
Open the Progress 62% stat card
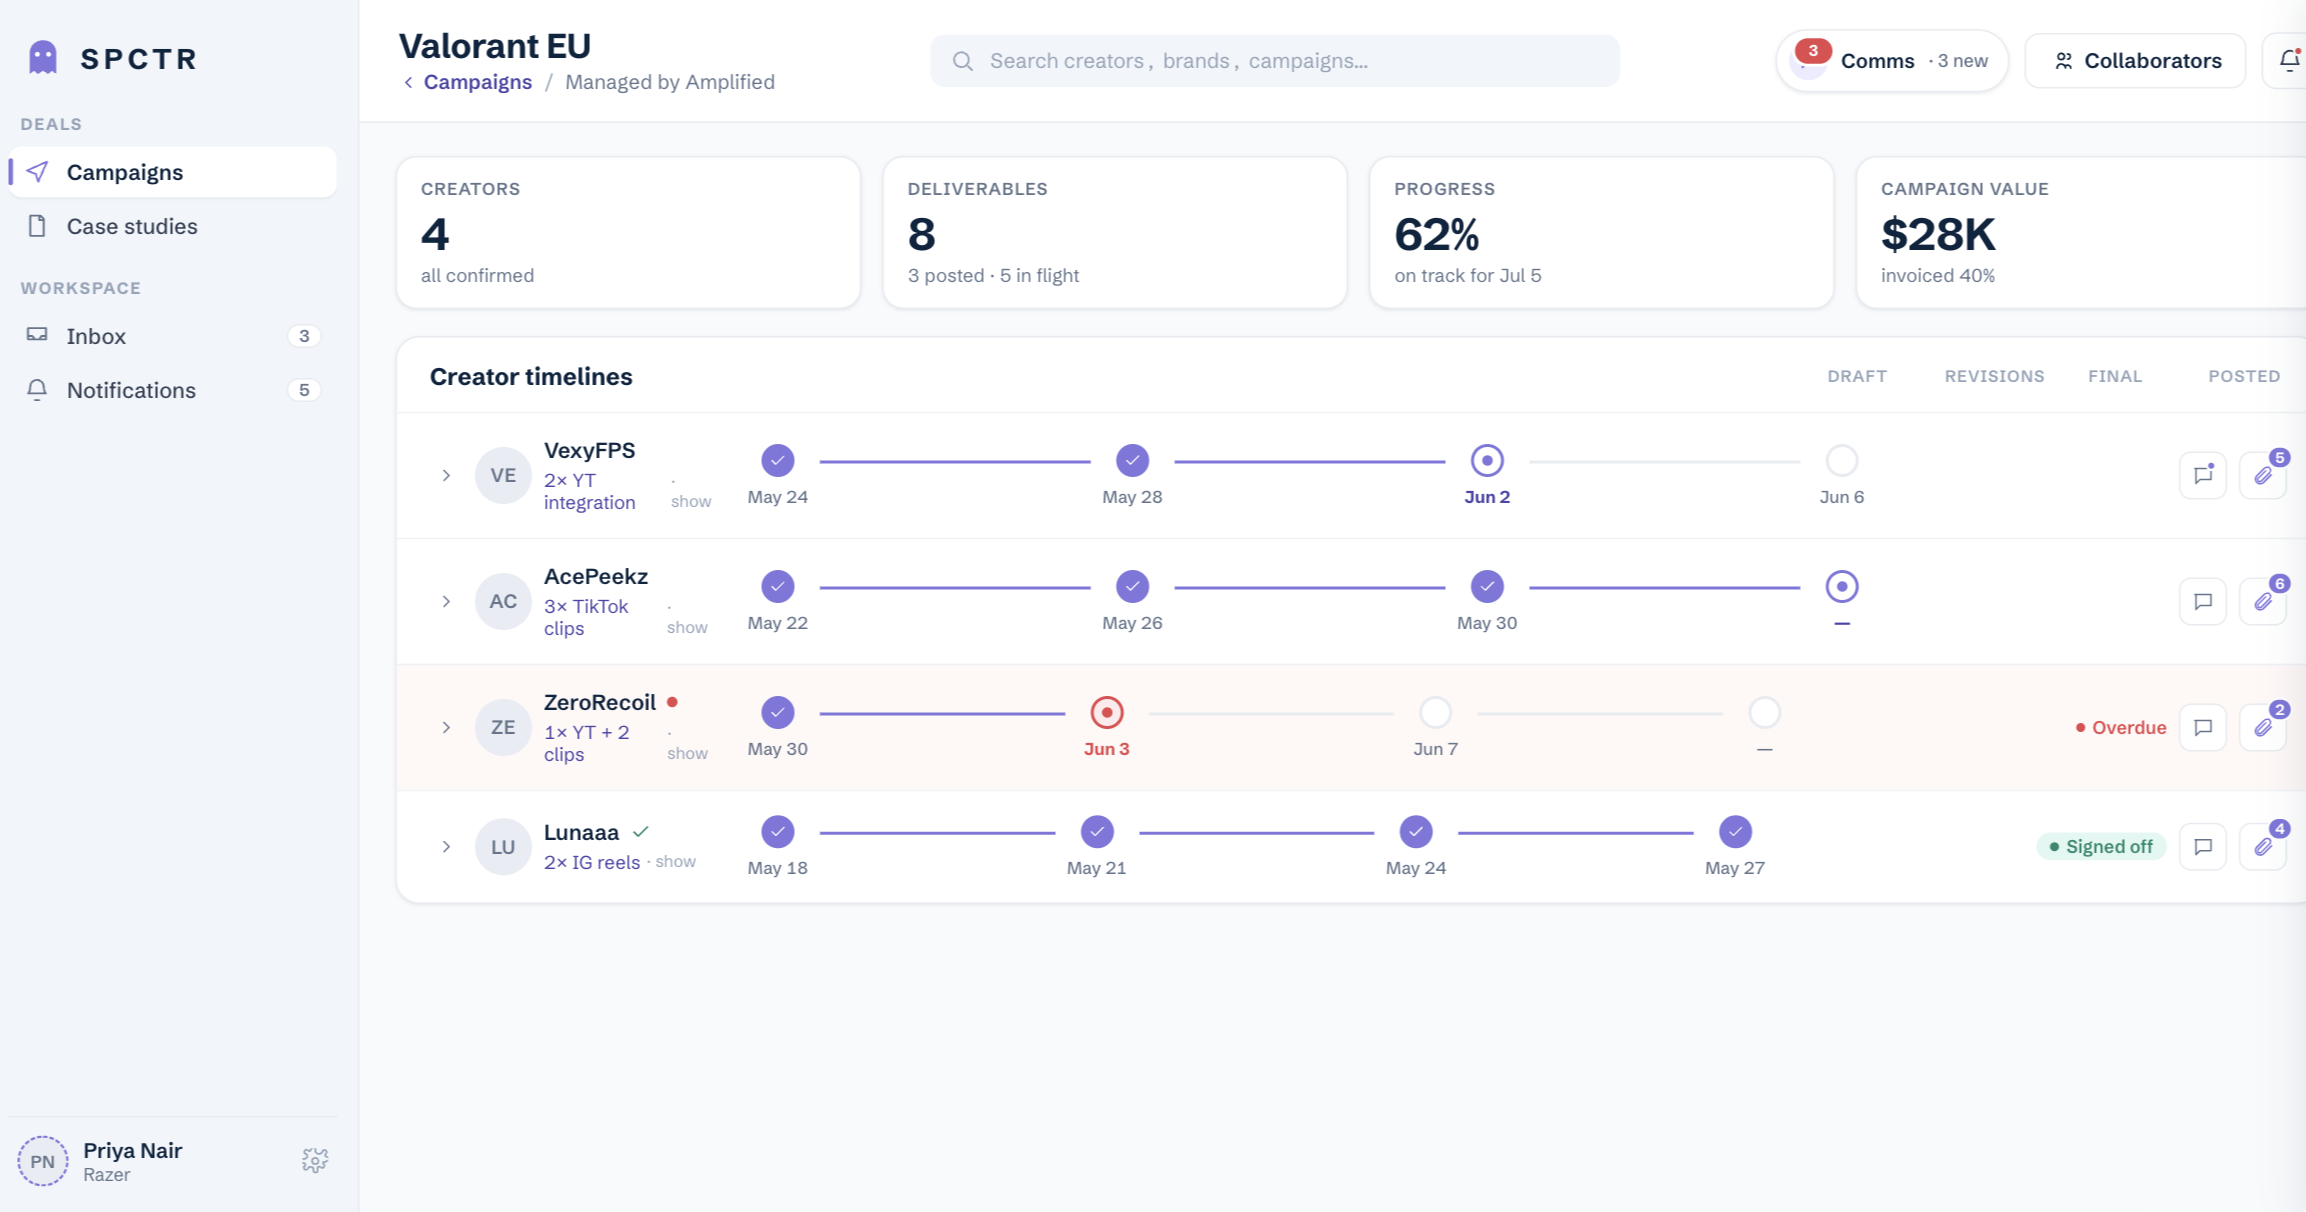(1601, 232)
